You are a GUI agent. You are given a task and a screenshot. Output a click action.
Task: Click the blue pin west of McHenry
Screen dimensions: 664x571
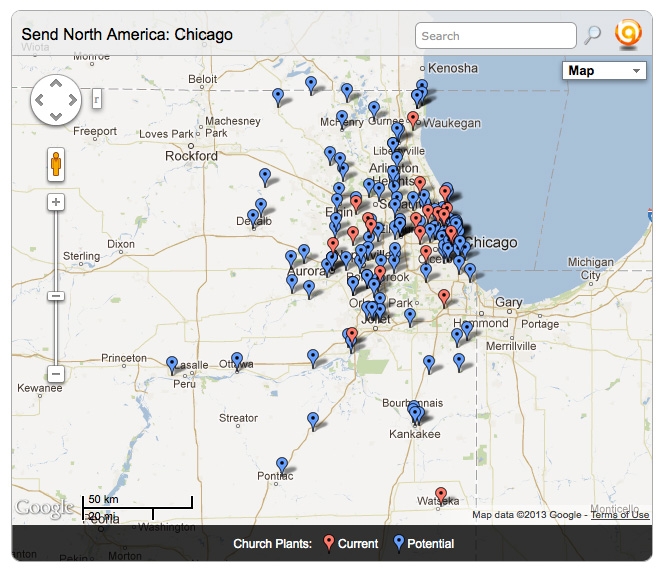click(278, 97)
